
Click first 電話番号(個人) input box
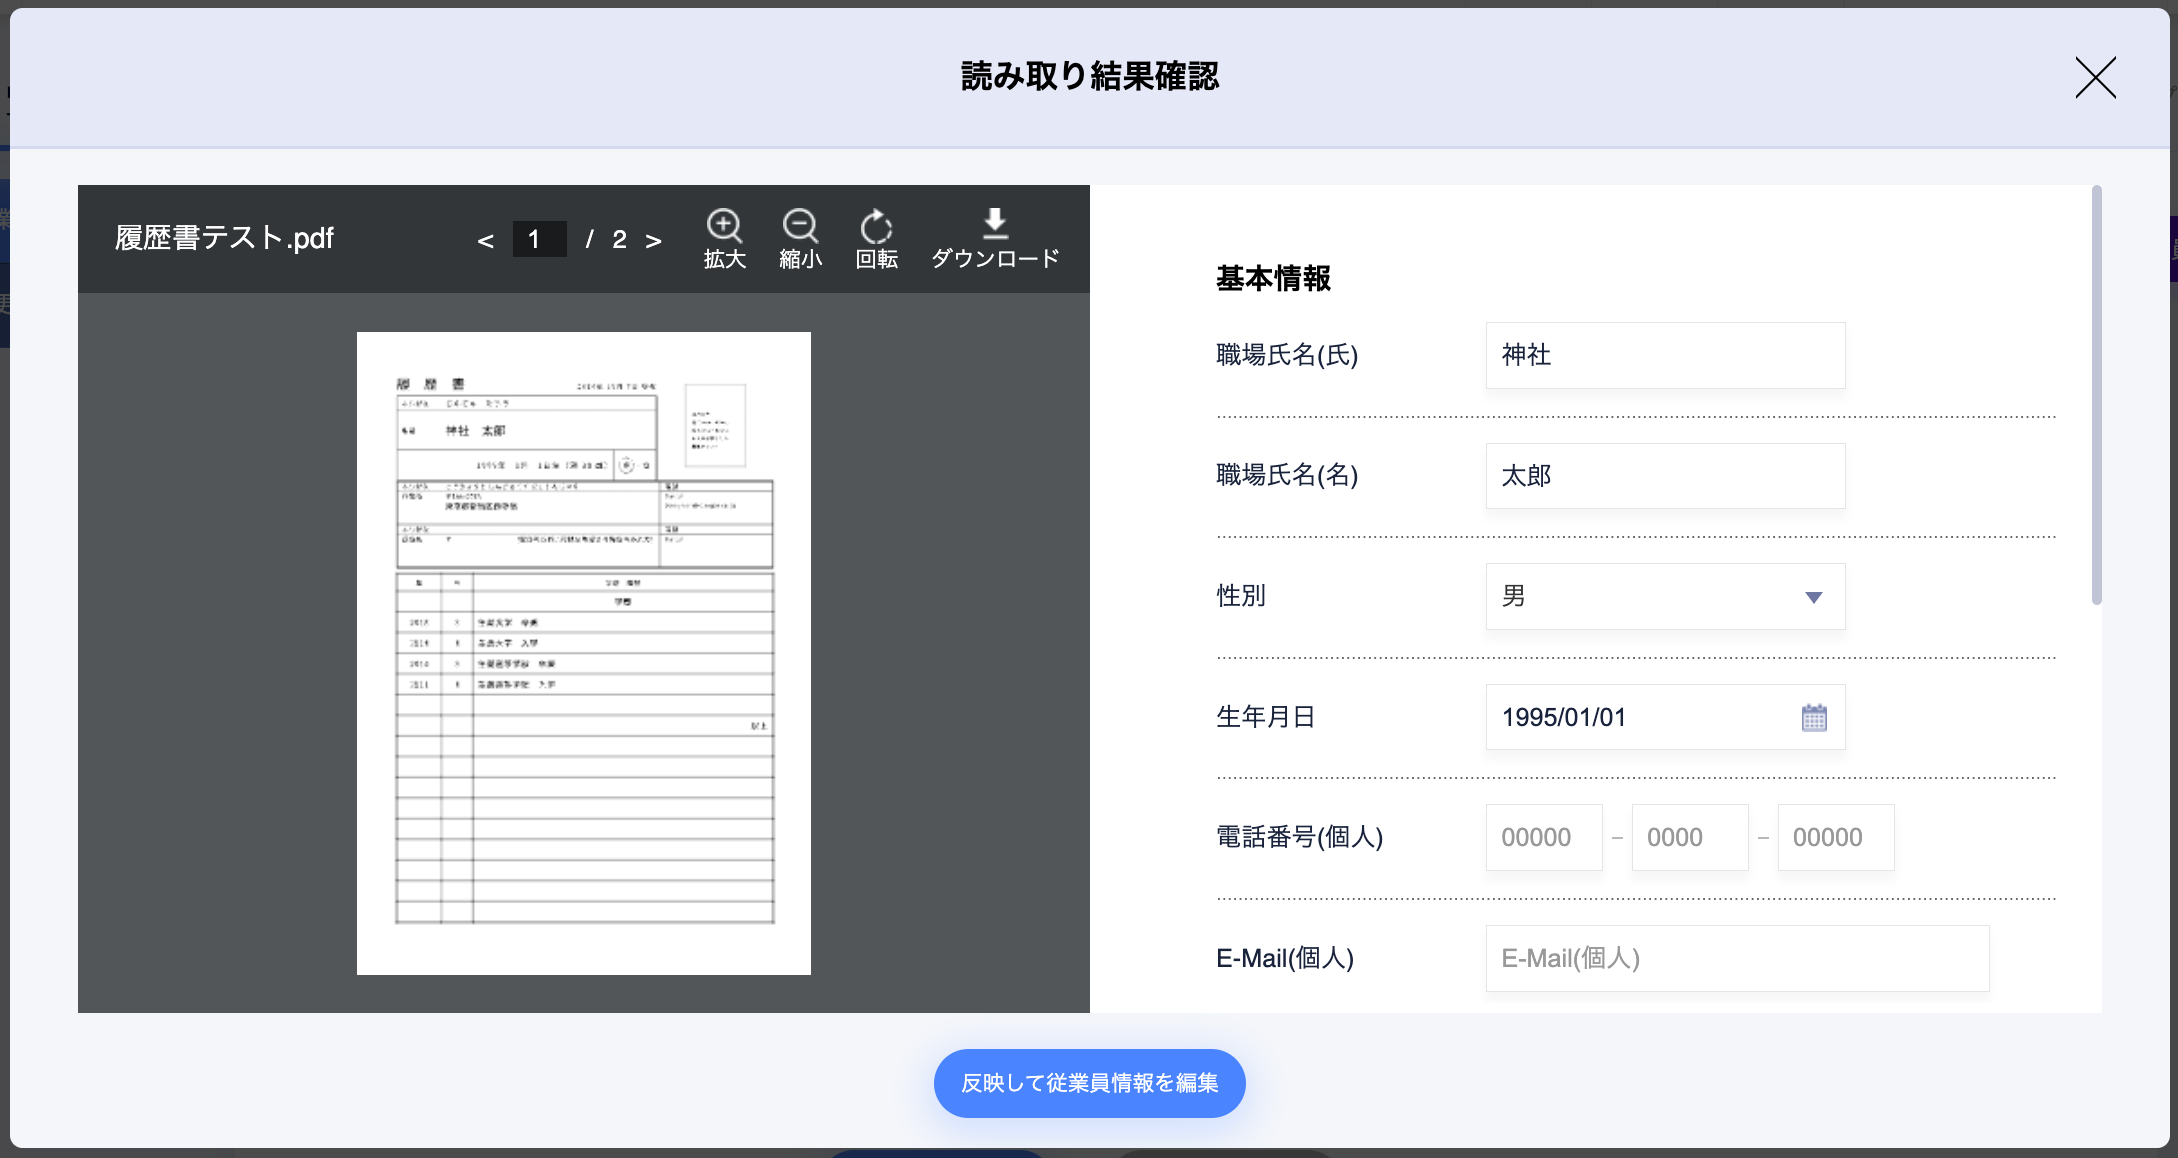(1543, 837)
